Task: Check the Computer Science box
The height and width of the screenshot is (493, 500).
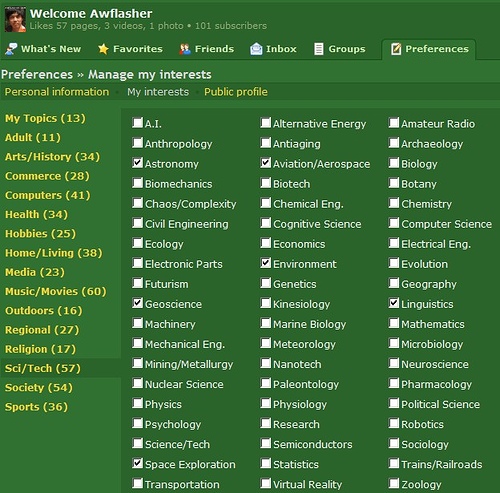Action: [394, 223]
